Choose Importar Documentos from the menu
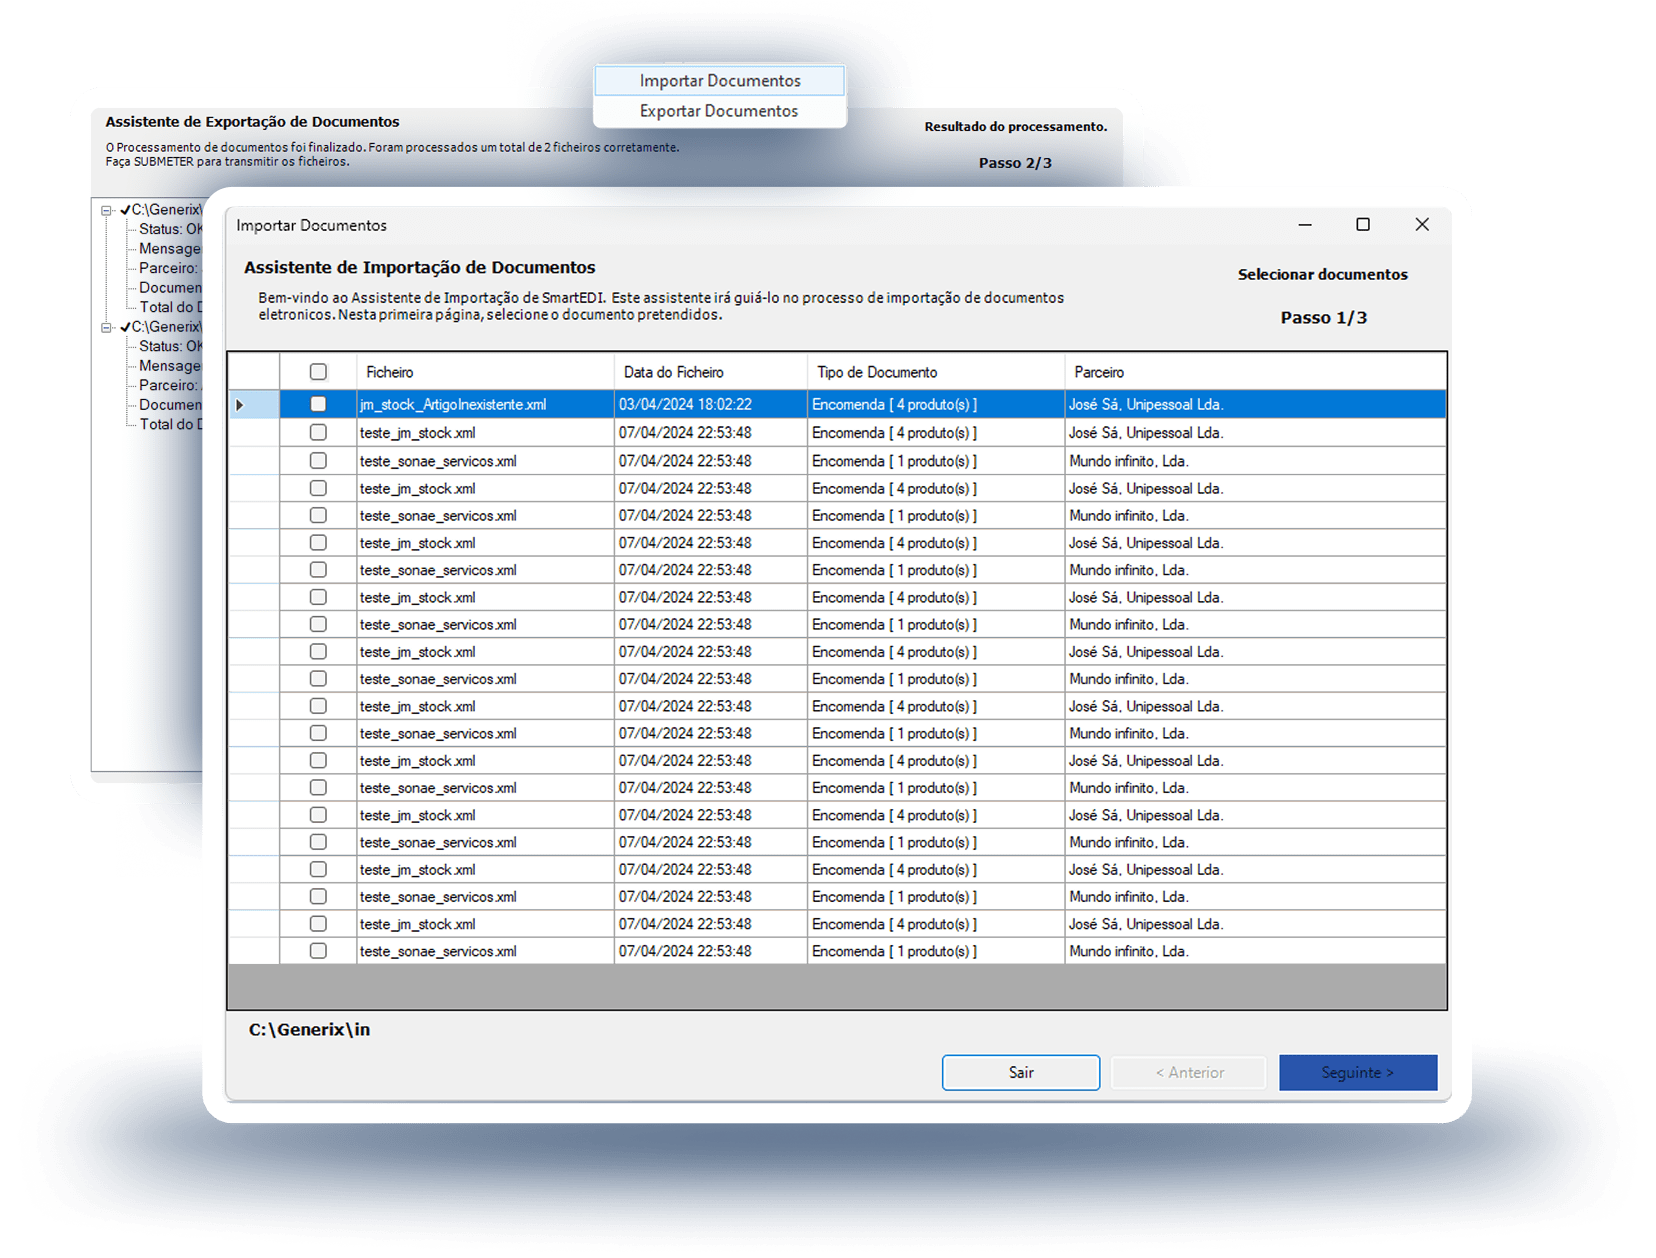 (719, 80)
